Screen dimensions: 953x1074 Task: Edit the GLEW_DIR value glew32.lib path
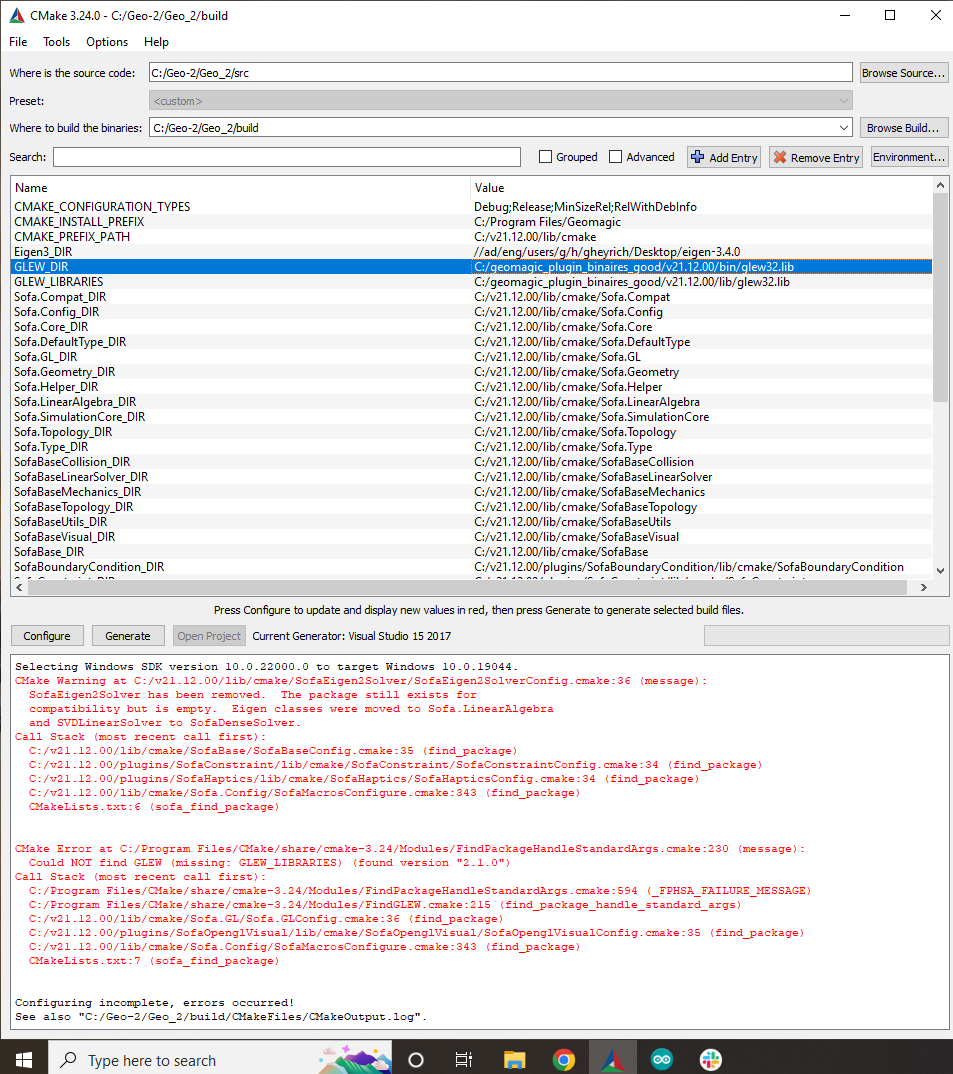tap(634, 267)
